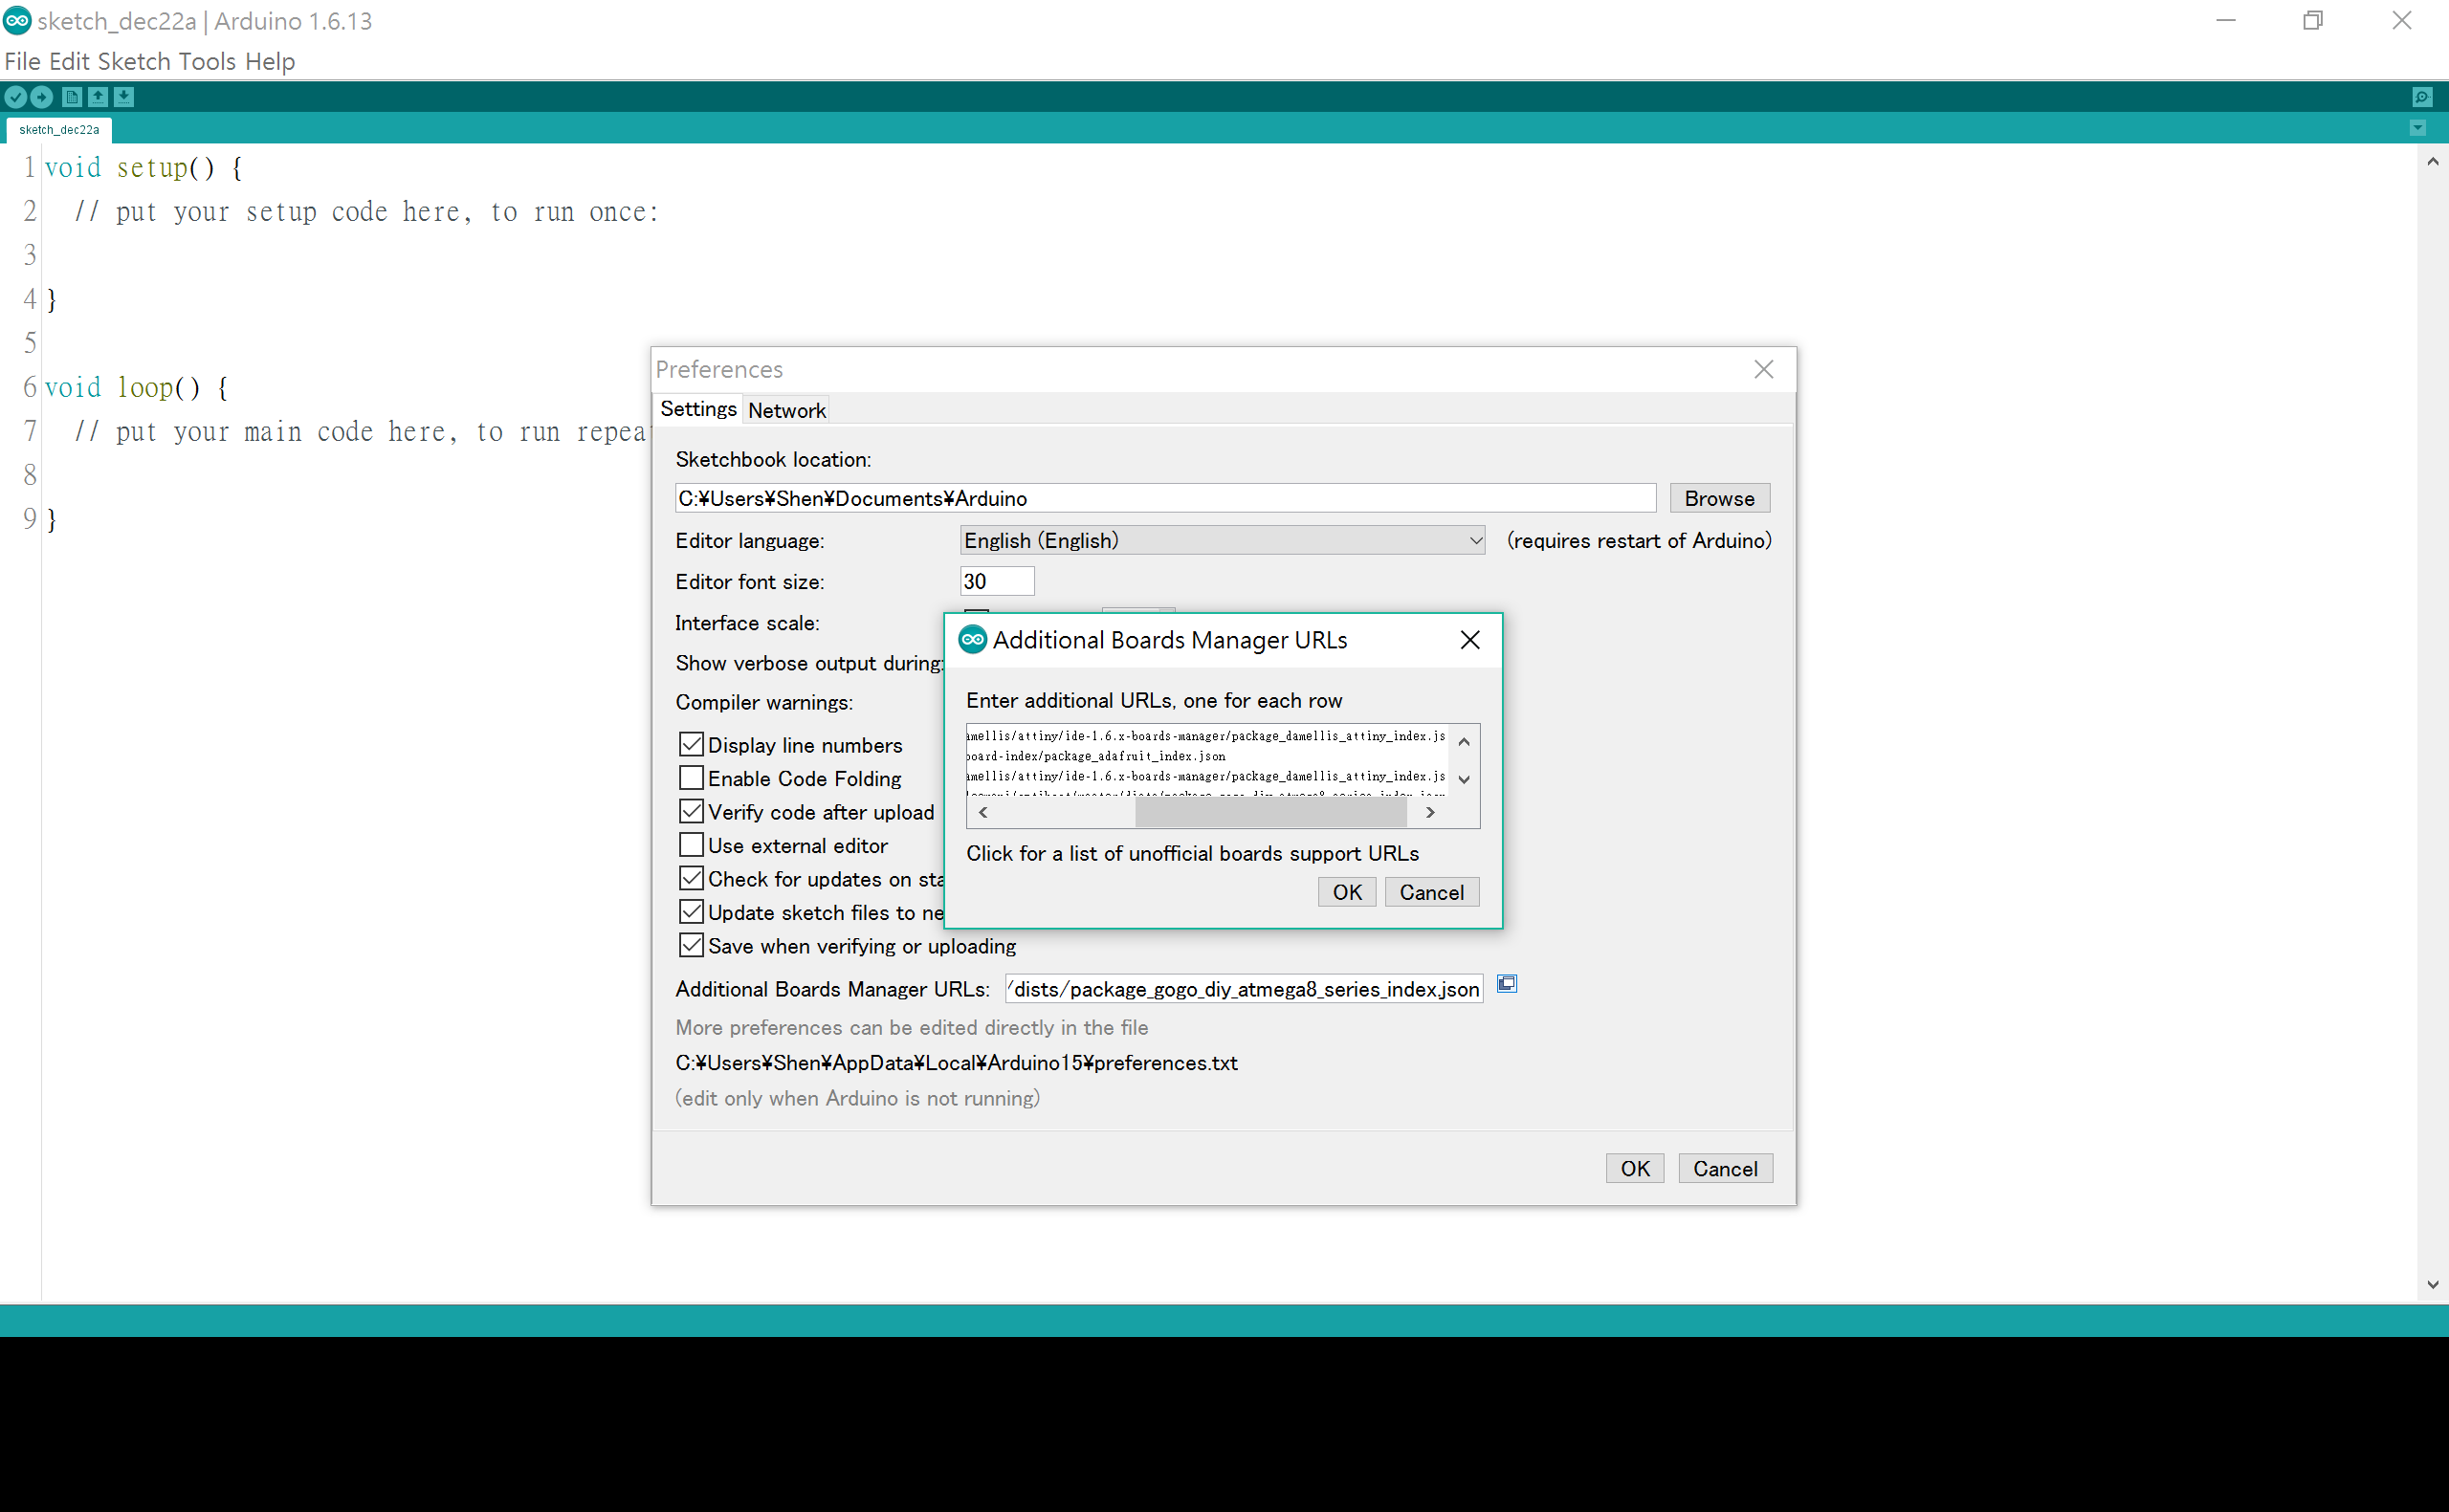This screenshot has height=1512, width=2449.
Task: Open the Help menu
Action: (x=270, y=62)
